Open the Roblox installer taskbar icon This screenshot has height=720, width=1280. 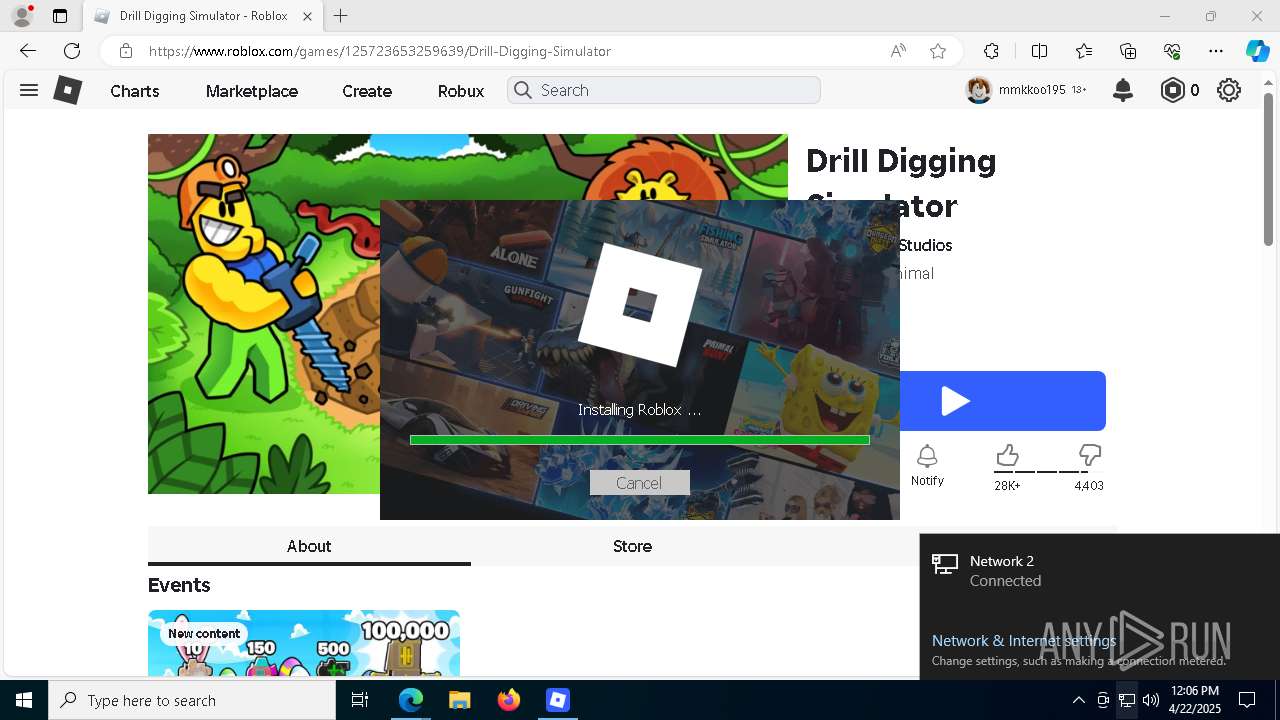pyautogui.click(x=558, y=700)
